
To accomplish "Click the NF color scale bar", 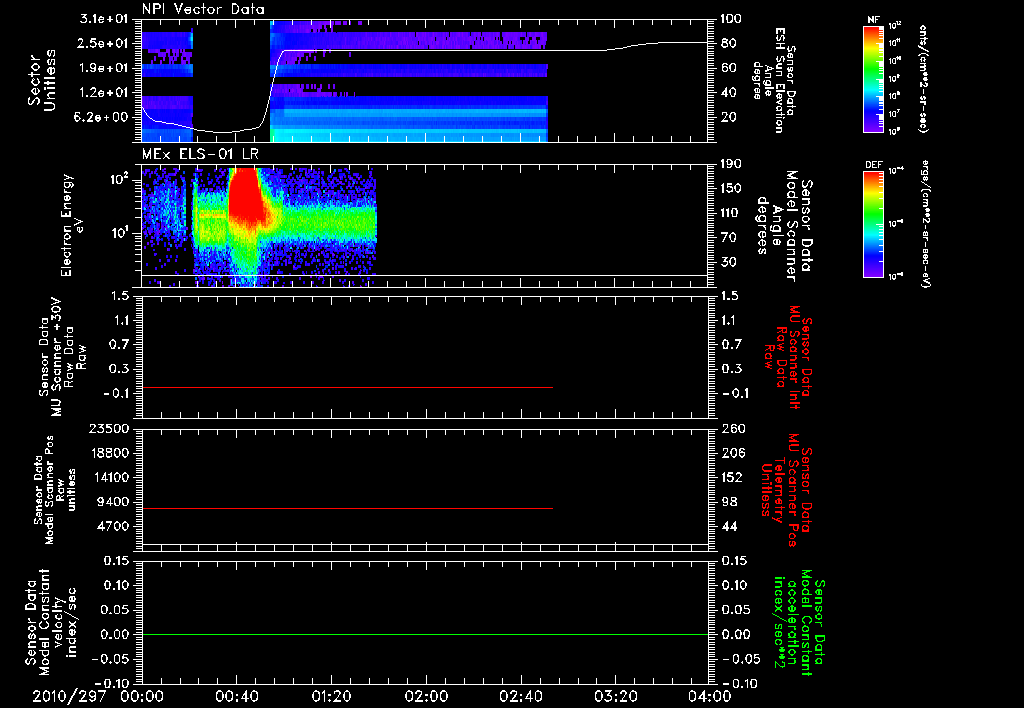I will tap(873, 79).
